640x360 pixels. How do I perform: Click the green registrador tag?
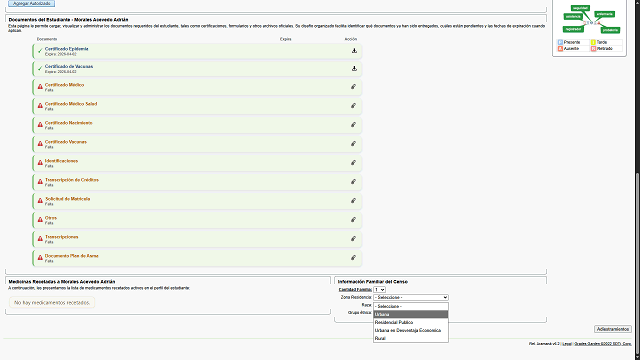coord(573,29)
